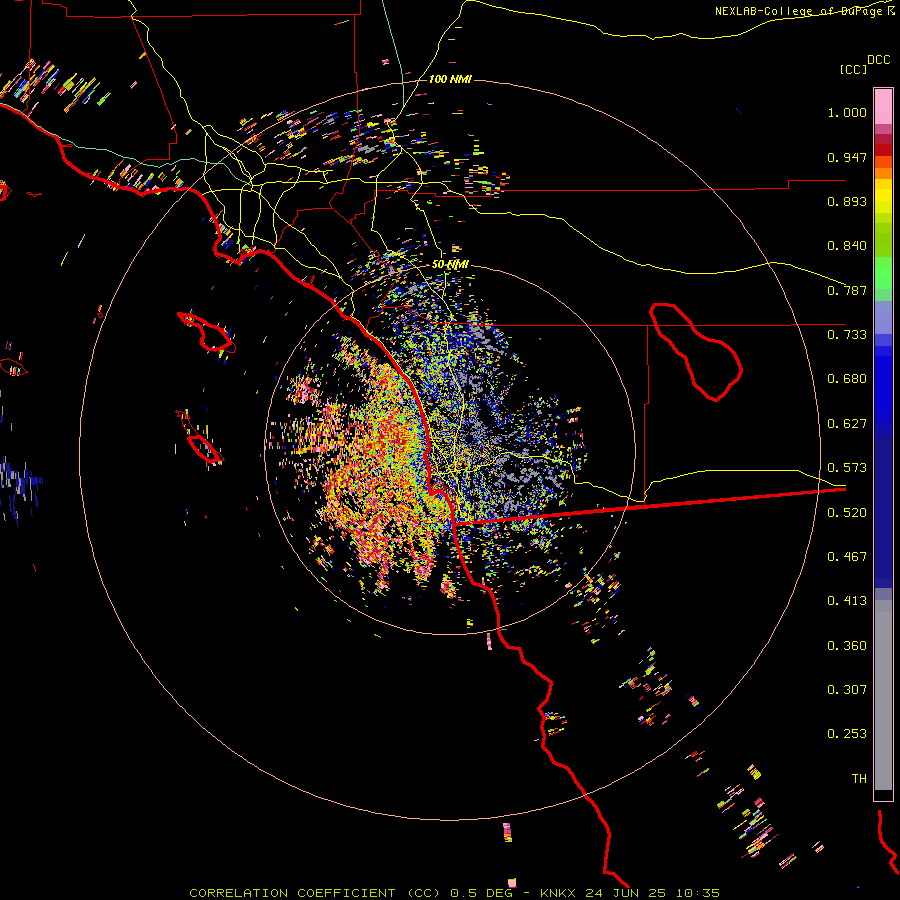Click the 'KNKX' radar site identifier
900x900 pixels.
[x=557, y=893]
